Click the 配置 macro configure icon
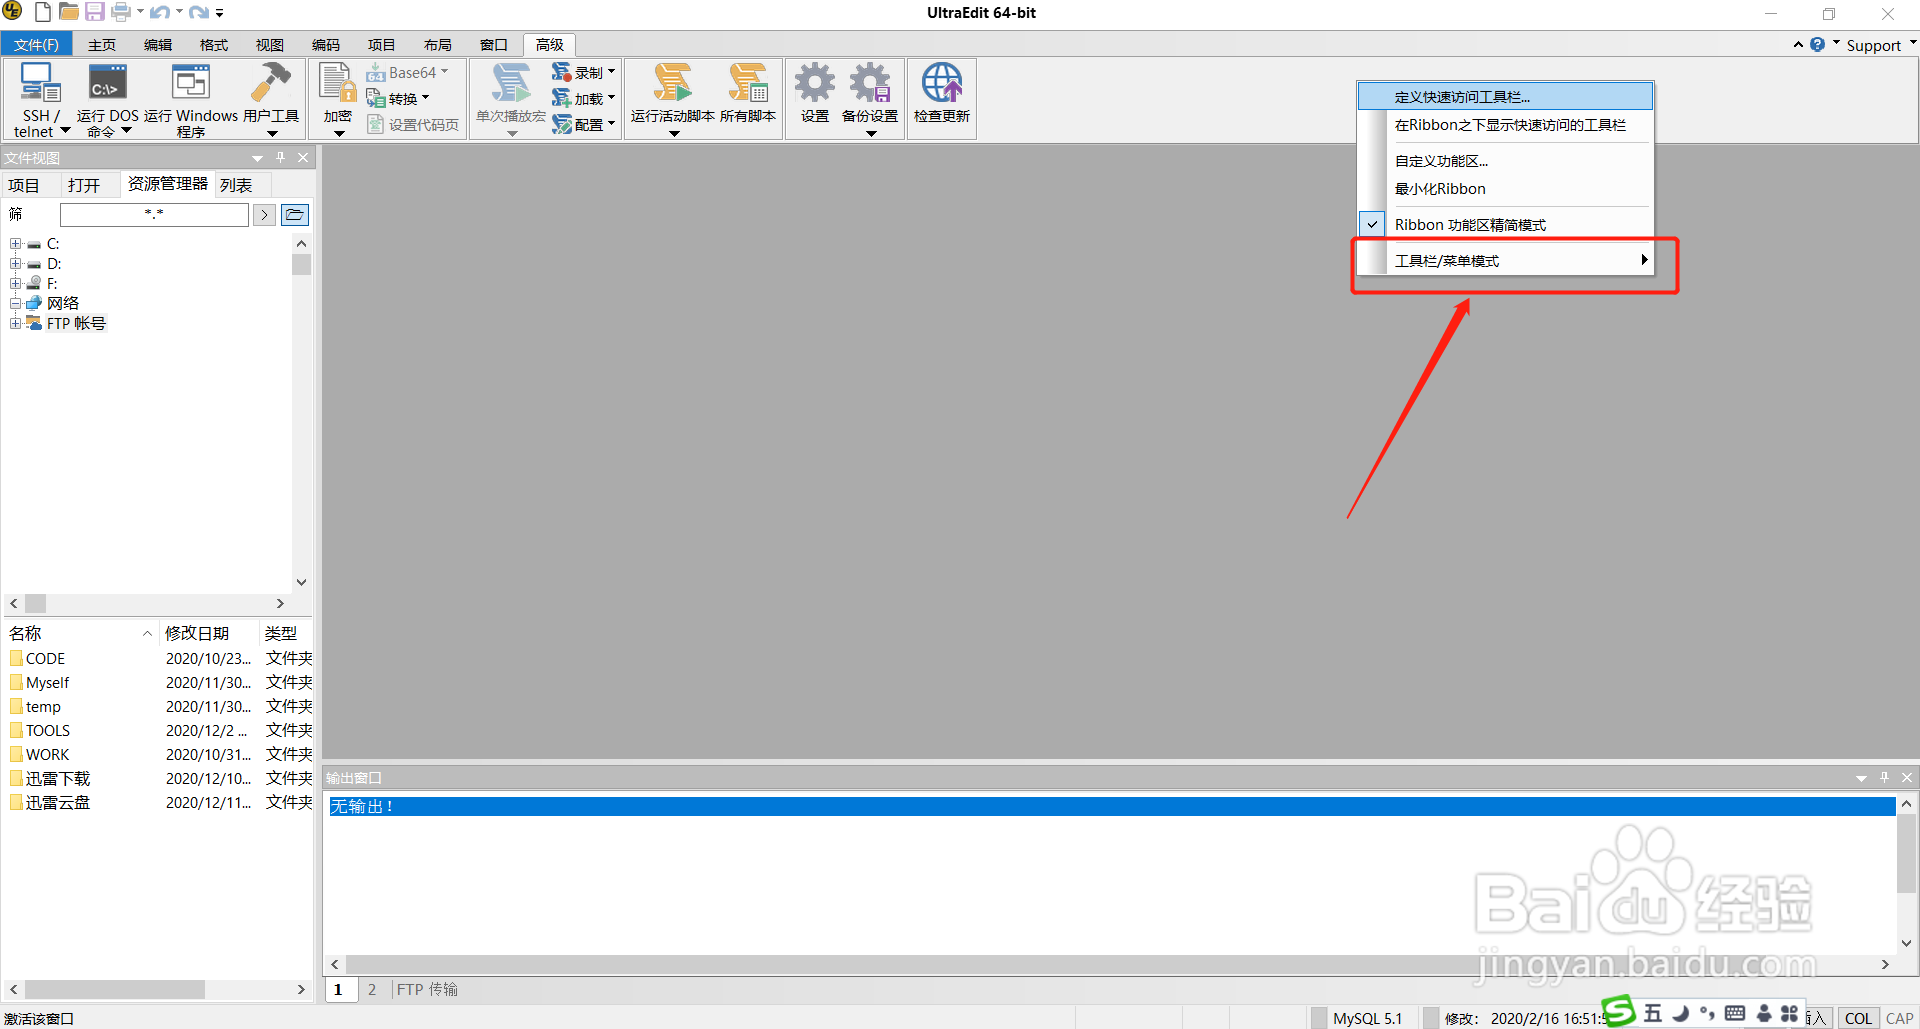Viewport: 1920px width, 1029px height. tap(562, 124)
